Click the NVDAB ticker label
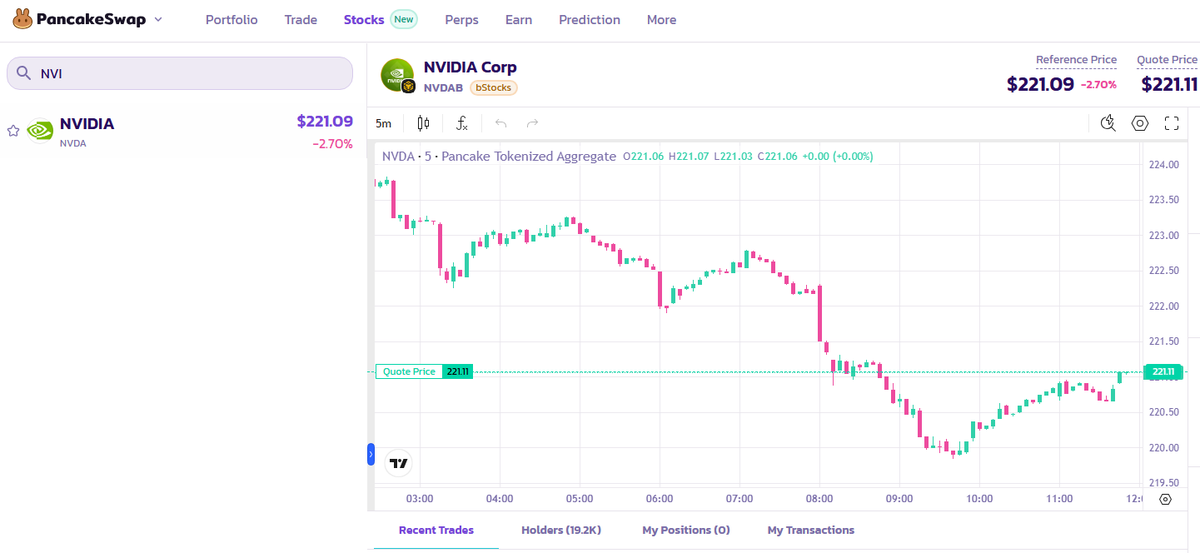This screenshot has height=553, width=1200. [443, 88]
